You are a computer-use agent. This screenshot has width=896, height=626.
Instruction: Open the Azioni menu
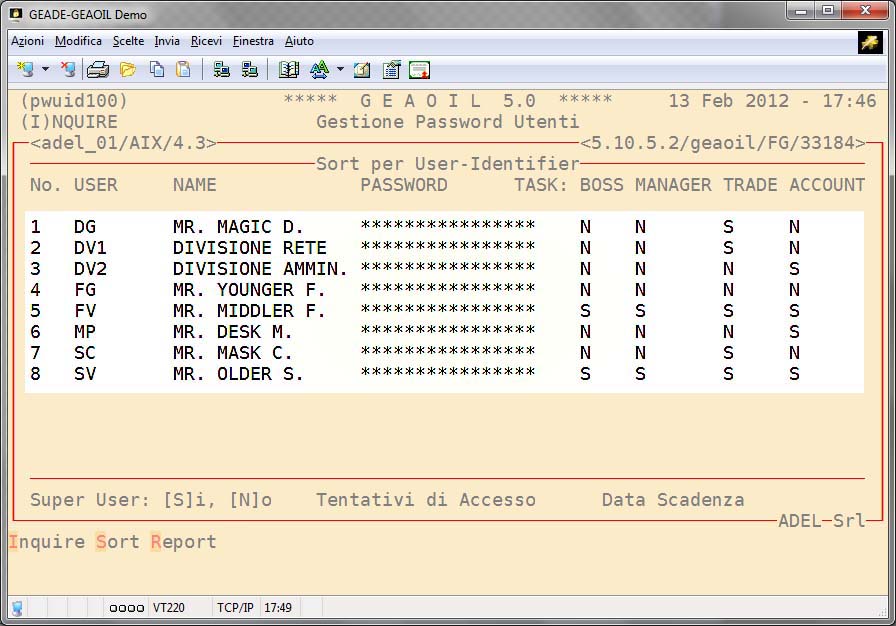(x=27, y=41)
